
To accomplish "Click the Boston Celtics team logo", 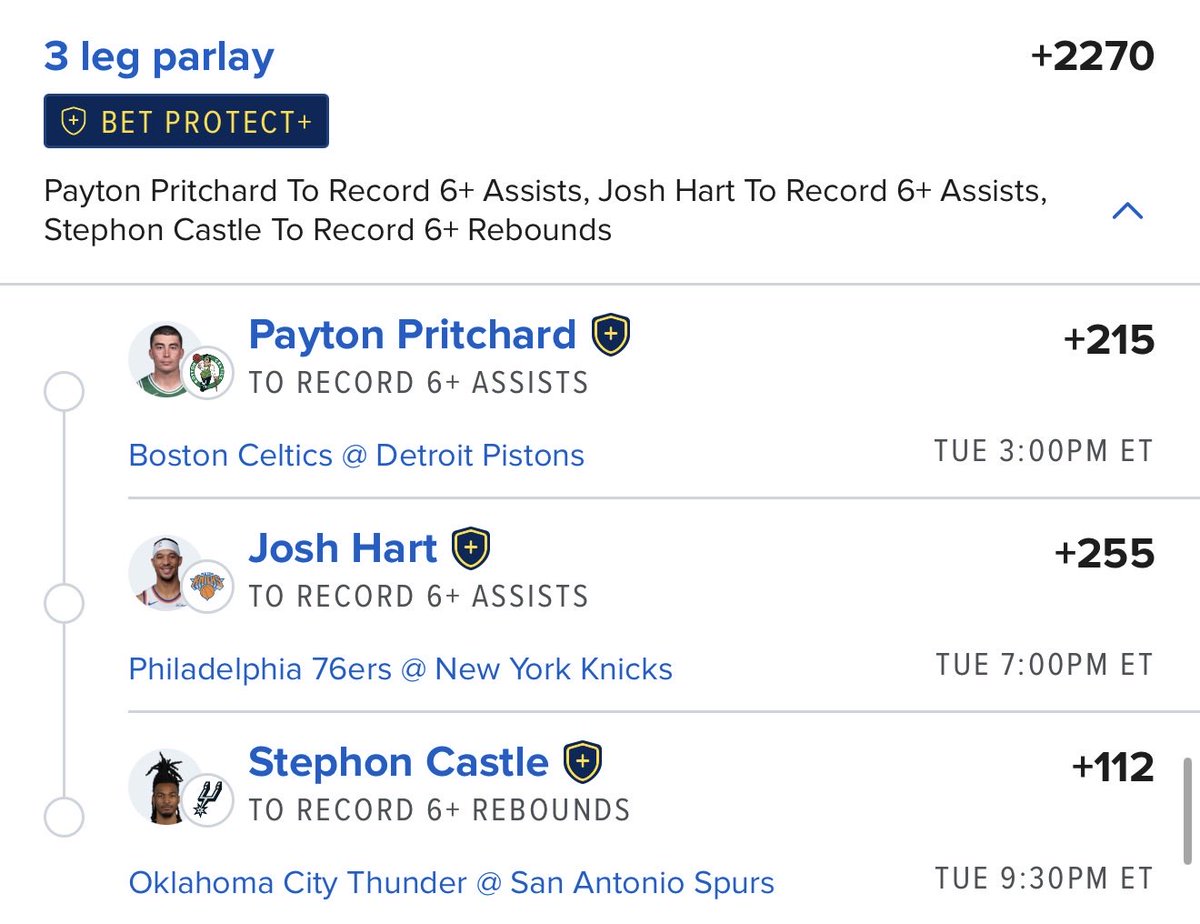I will pos(210,374).
